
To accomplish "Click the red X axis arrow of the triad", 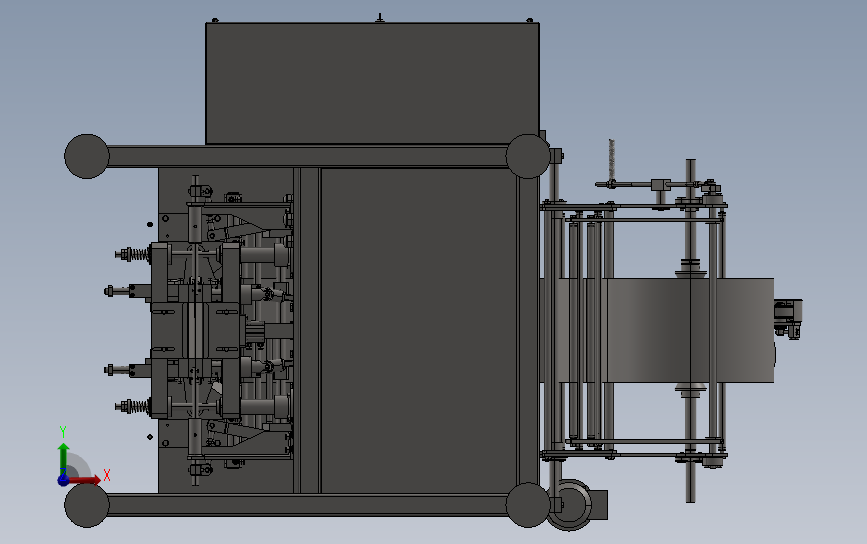I will pyautogui.click(x=85, y=479).
